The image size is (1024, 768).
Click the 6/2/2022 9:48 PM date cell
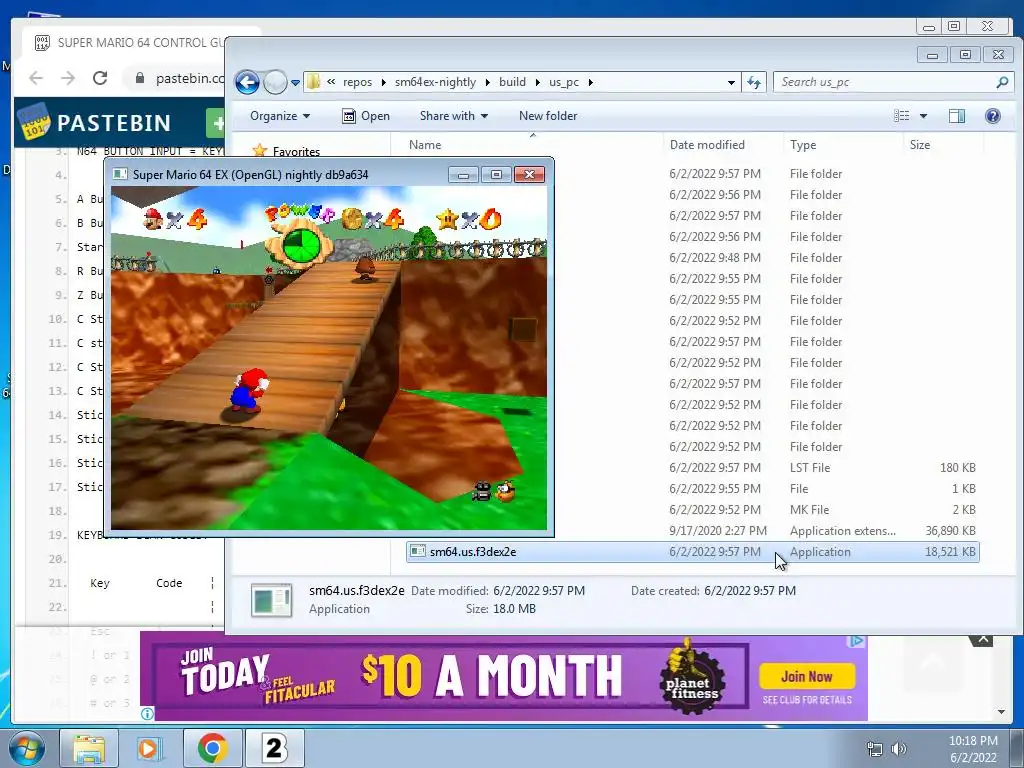click(715, 258)
